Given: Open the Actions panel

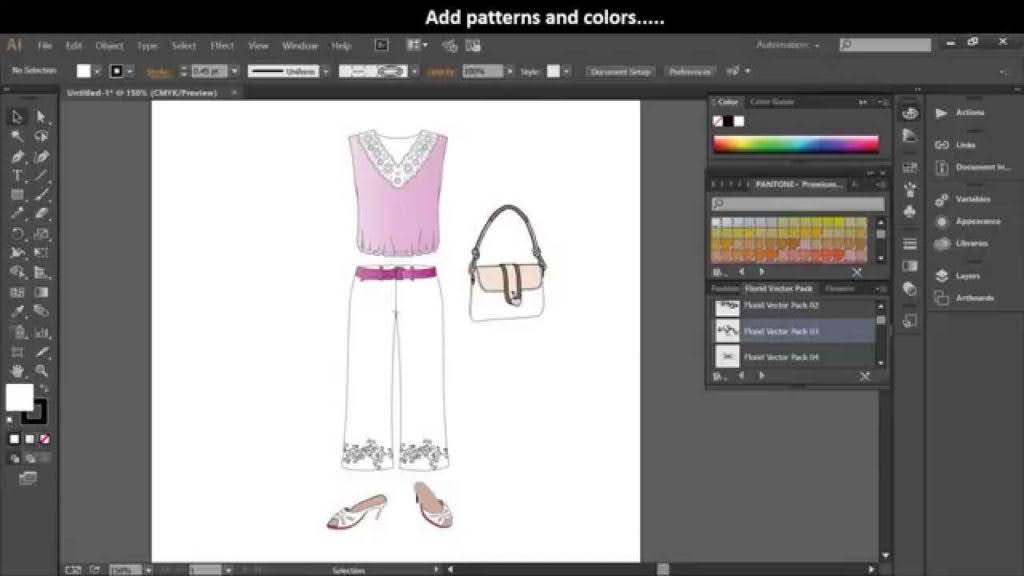Looking at the screenshot, I should click(969, 113).
